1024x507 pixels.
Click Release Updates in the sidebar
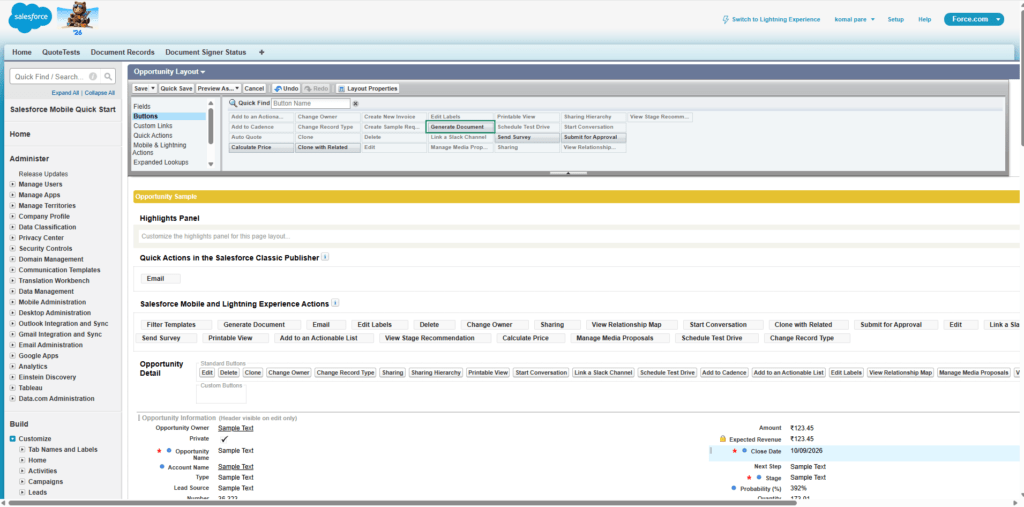pos(43,174)
